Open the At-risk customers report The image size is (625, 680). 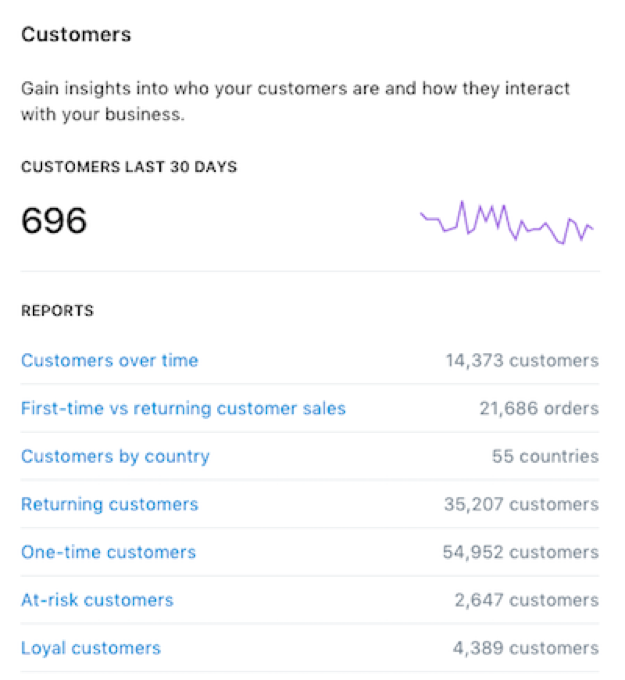(97, 601)
